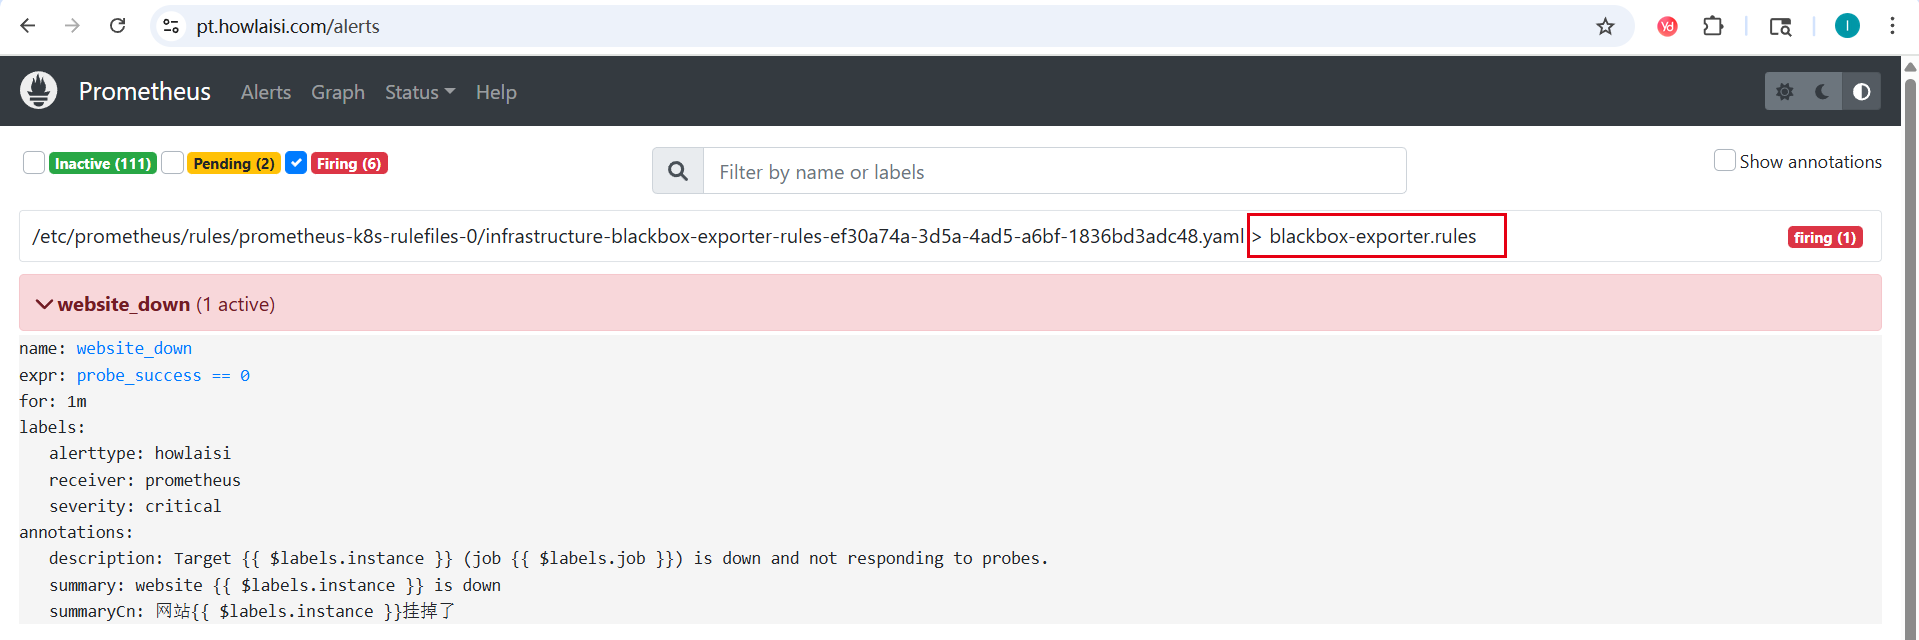Click the site information icon in address bar

tap(172, 27)
